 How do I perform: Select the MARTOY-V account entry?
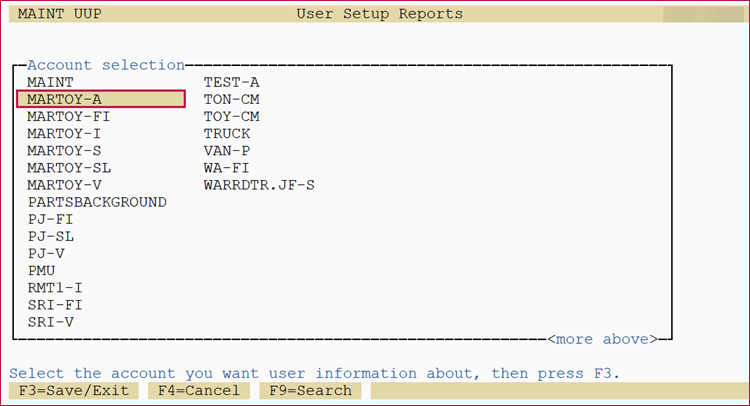64,185
